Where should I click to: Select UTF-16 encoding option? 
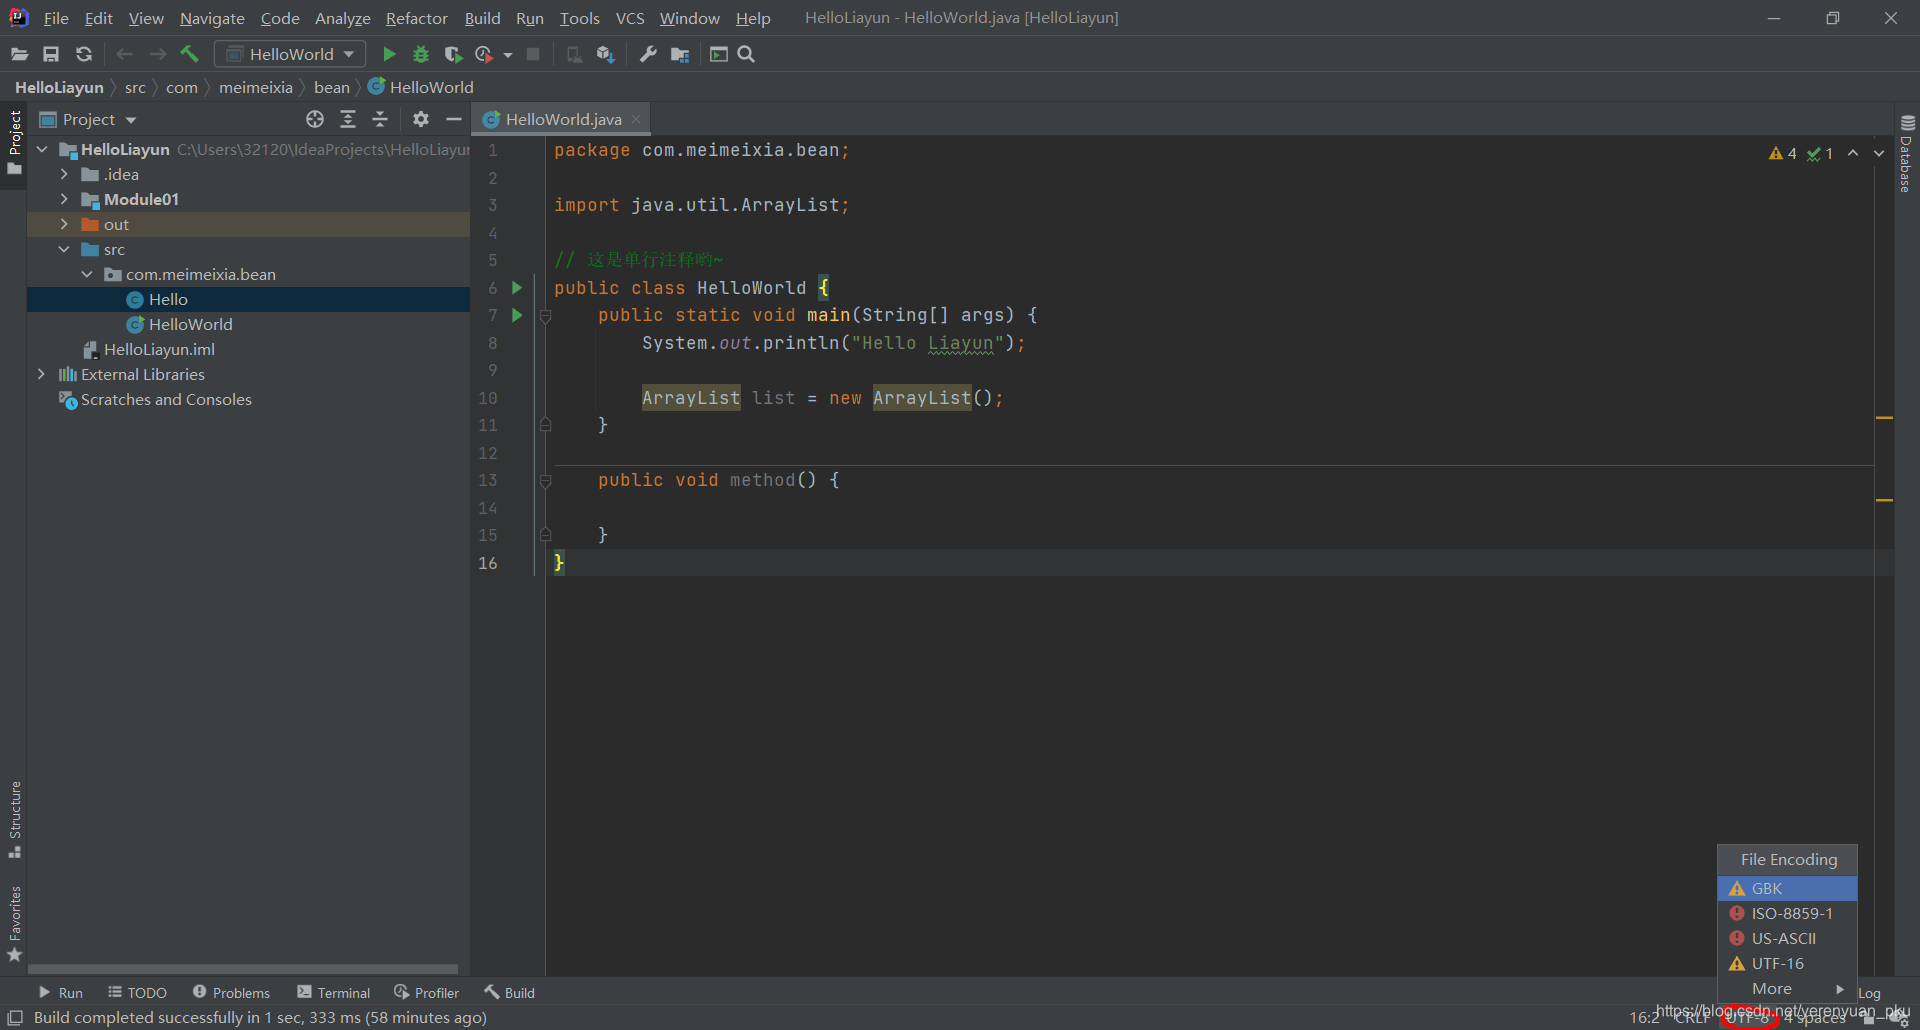[x=1787, y=963]
